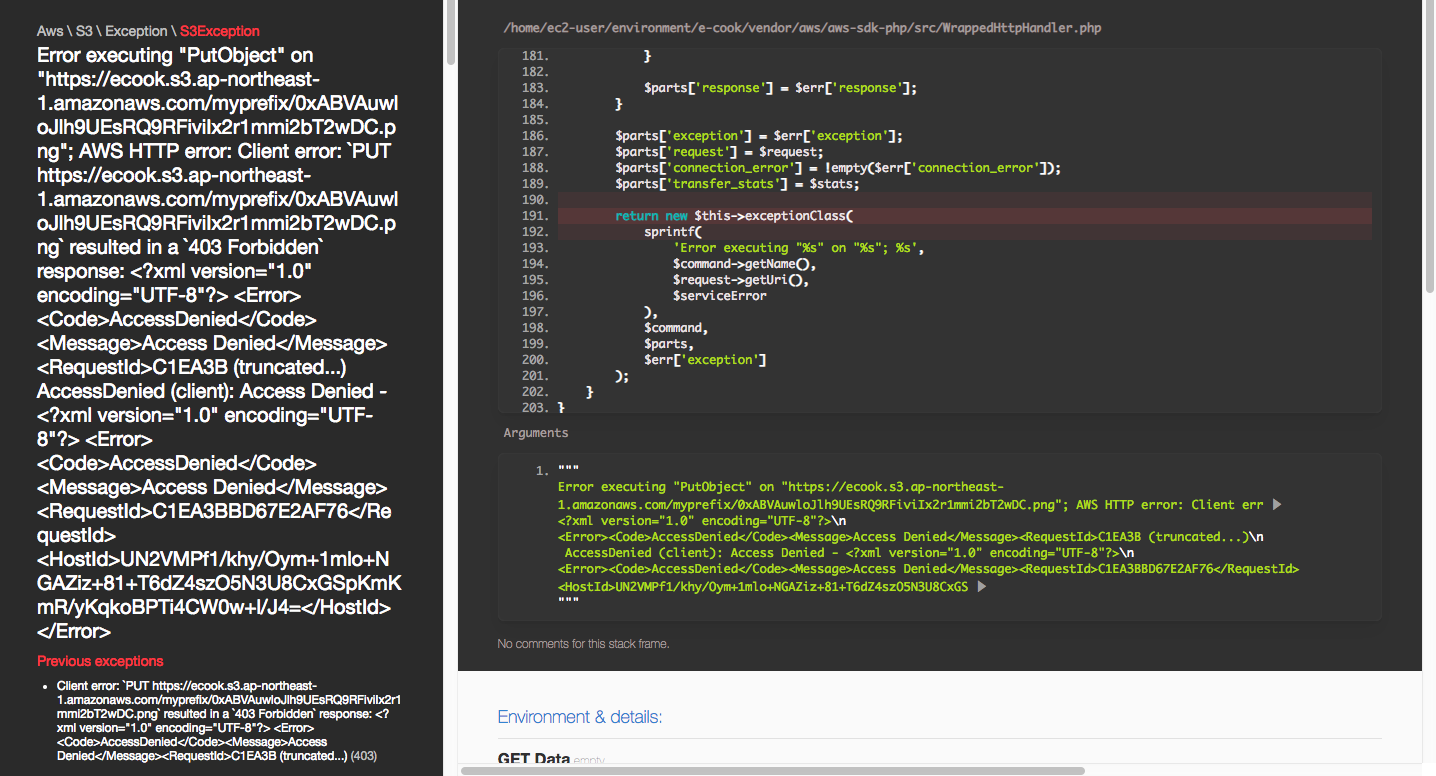Select the "GET Data" section label
This screenshot has height=776, width=1436.
(x=533, y=759)
